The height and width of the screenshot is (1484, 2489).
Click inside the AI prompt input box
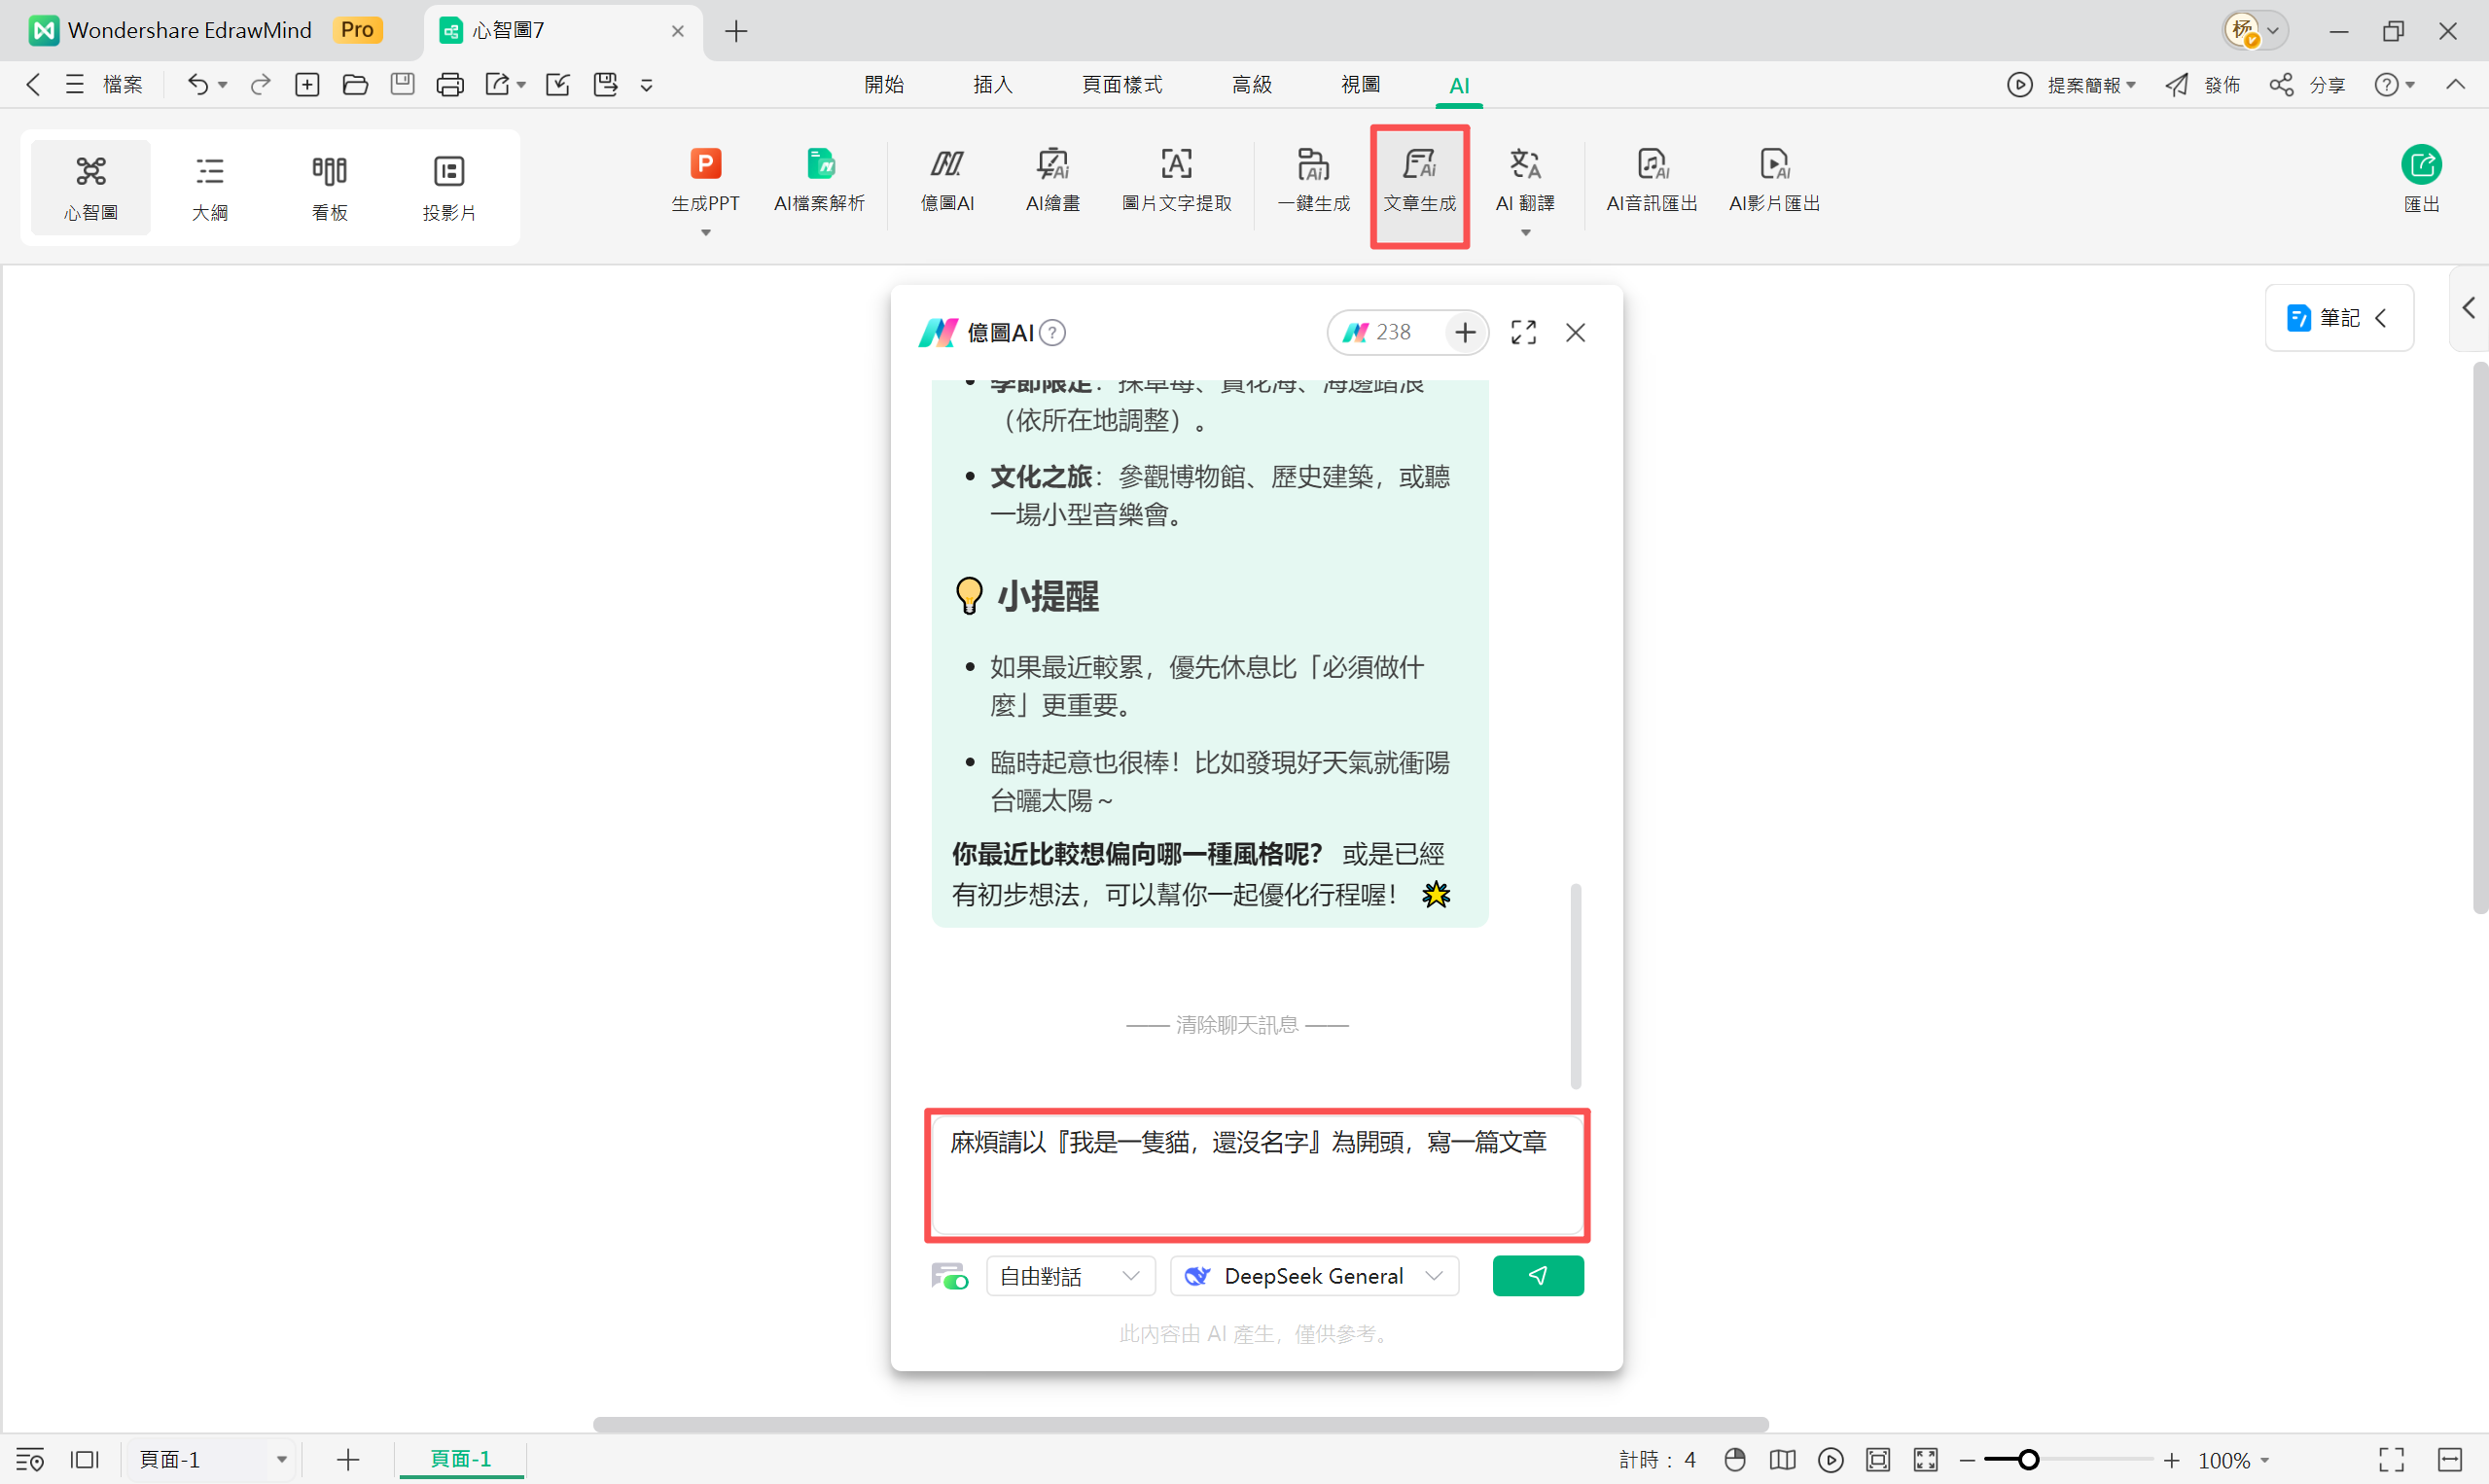(1257, 1175)
